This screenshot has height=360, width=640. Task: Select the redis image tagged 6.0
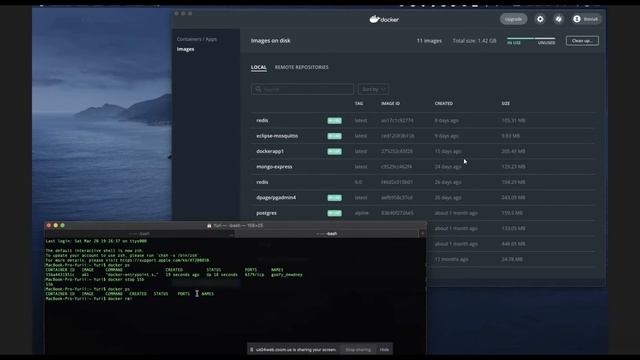(x=423, y=182)
